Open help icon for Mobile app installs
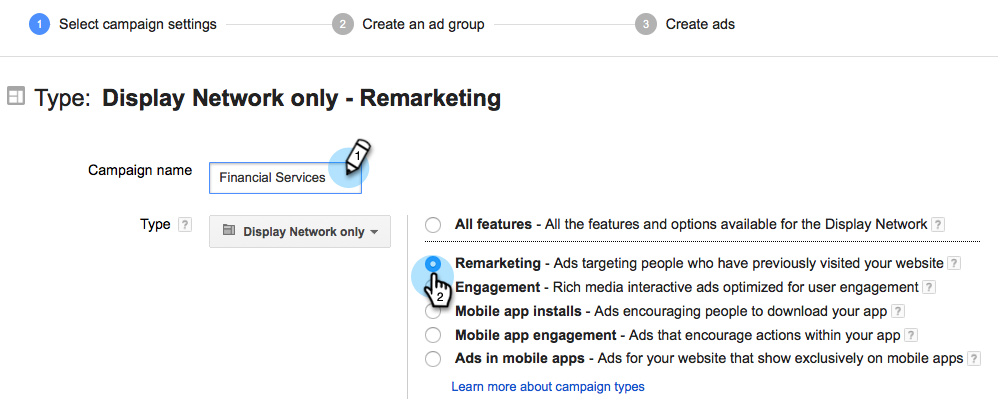This screenshot has width=998, height=407. (898, 311)
